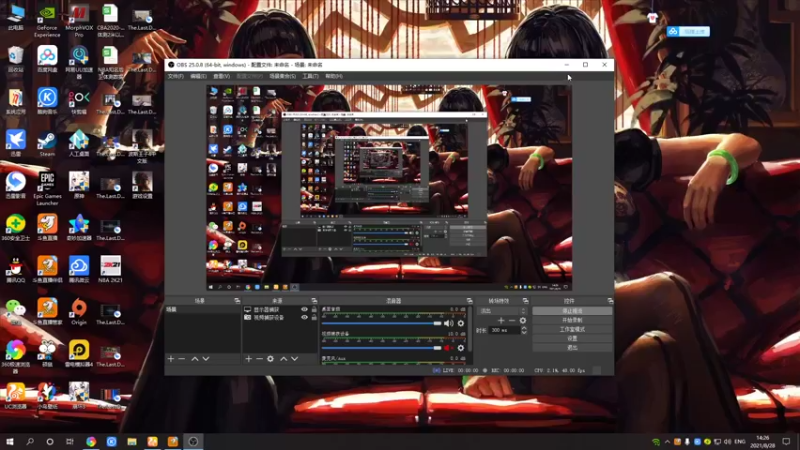The image size is (800, 450).
Task: Open MorphVOX Pro shortcut
Action: tap(79, 21)
